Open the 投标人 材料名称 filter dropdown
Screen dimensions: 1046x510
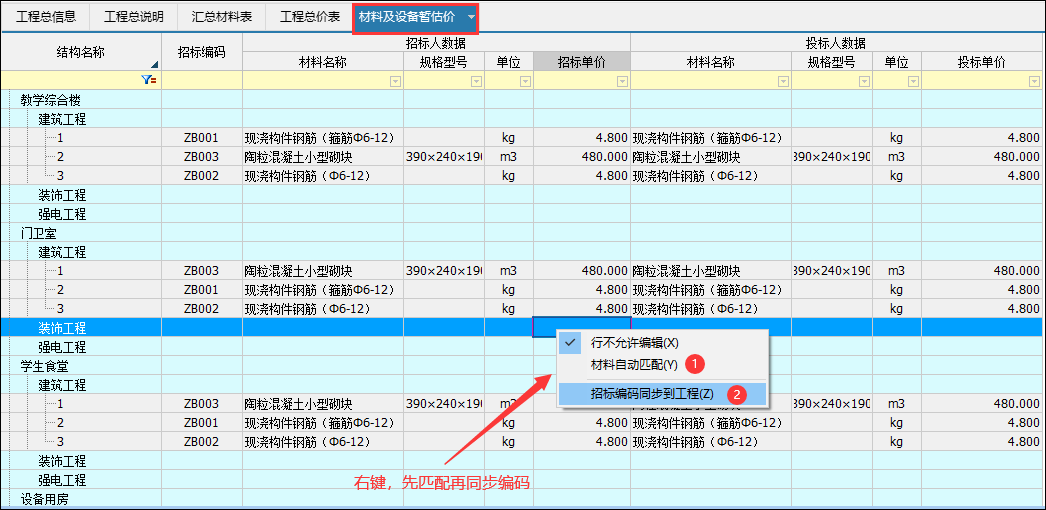click(x=784, y=81)
